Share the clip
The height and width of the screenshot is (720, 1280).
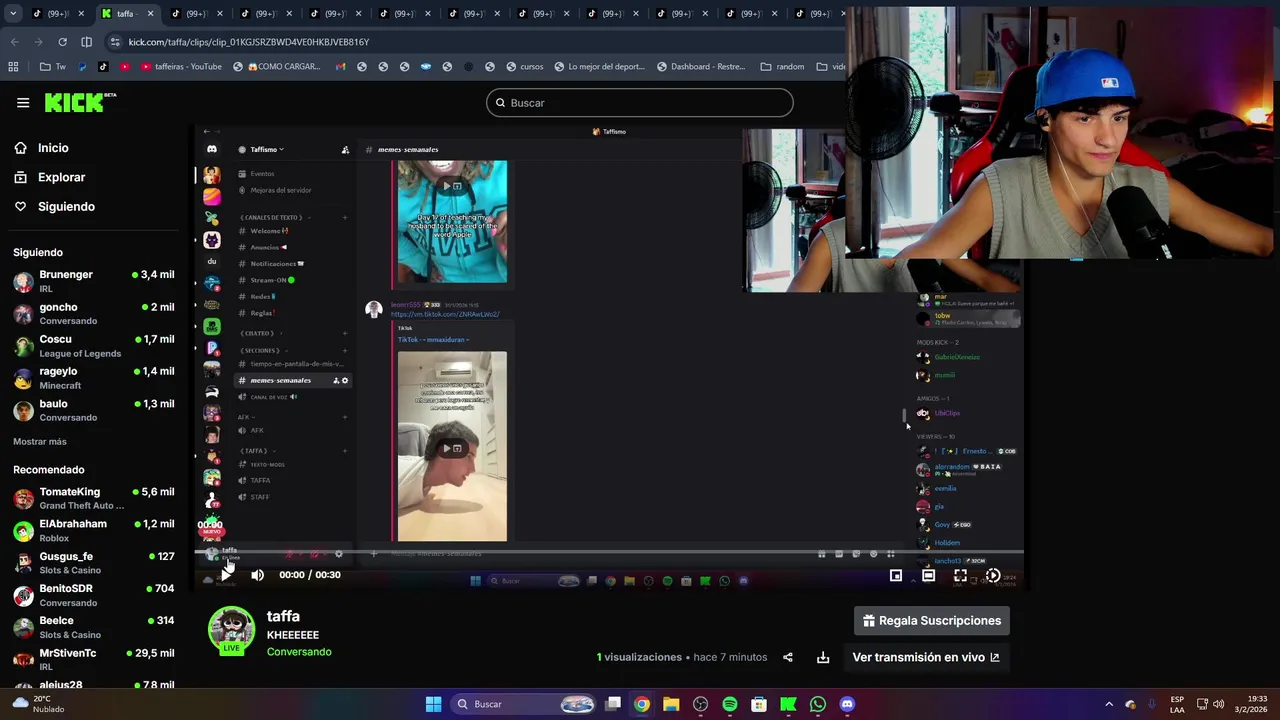[x=788, y=657]
